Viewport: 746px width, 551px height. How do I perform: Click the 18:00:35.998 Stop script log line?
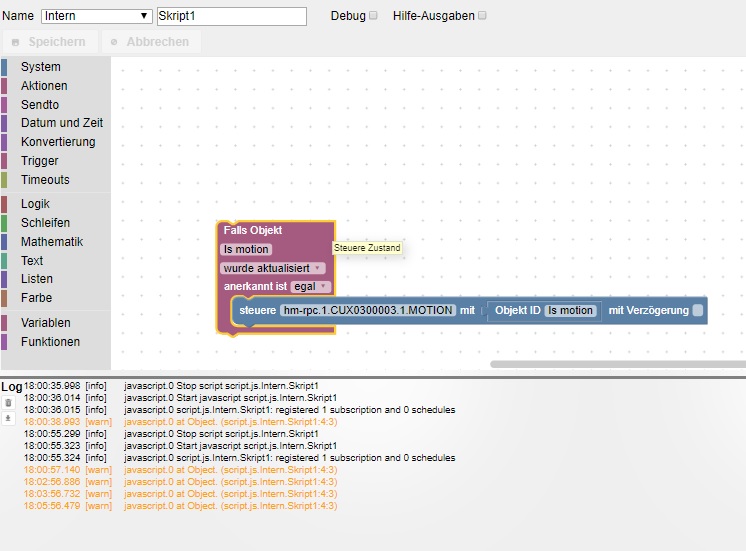click(x=171, y=386)
